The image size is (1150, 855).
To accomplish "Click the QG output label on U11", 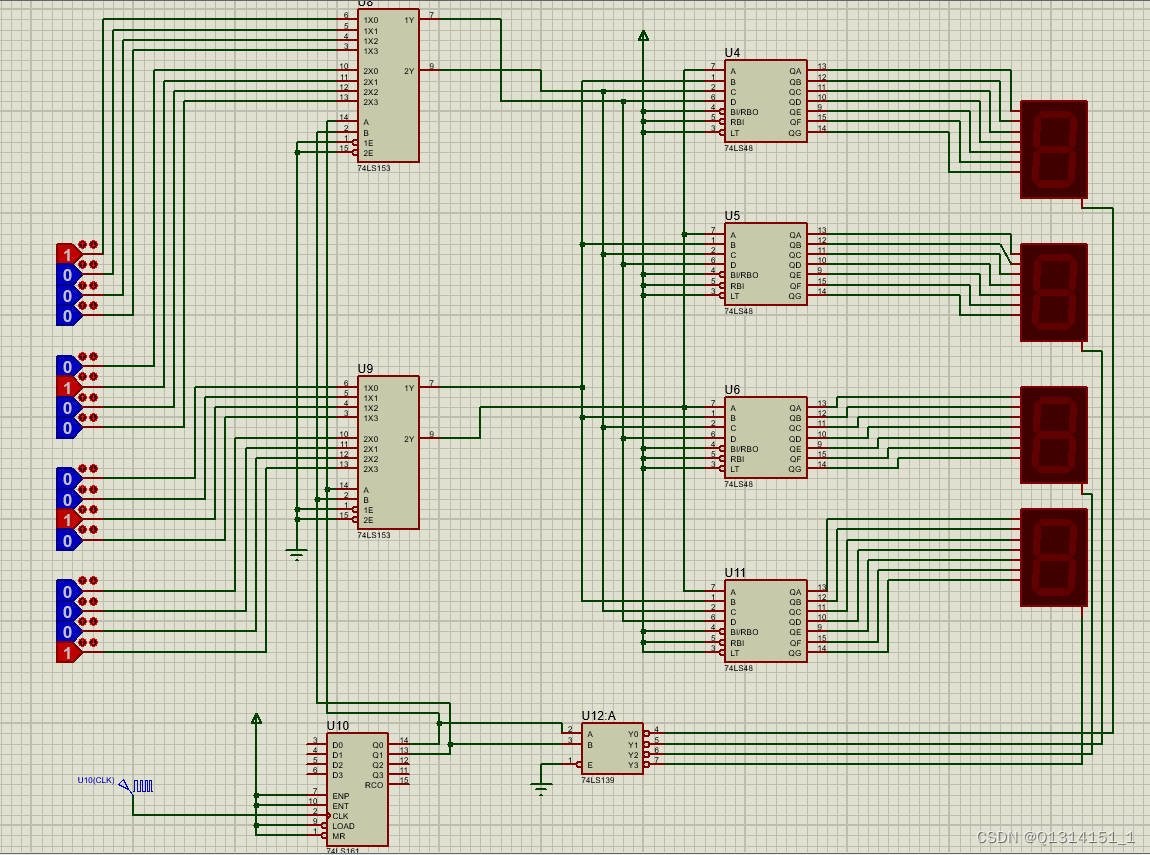I will point(795,653).
